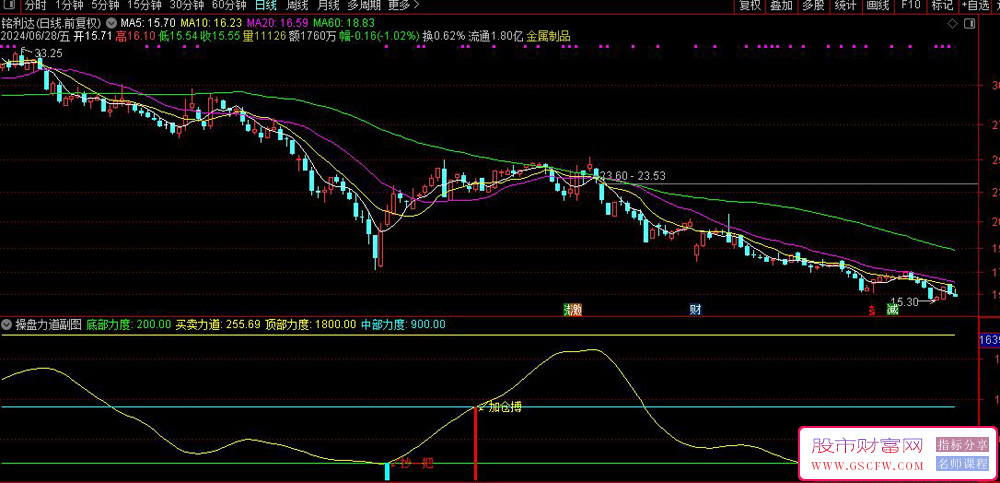The image size is (1000, 483).
Task: Click the diamond icon in chart corner
Action: pyautogui.click(x=952, y=24)
